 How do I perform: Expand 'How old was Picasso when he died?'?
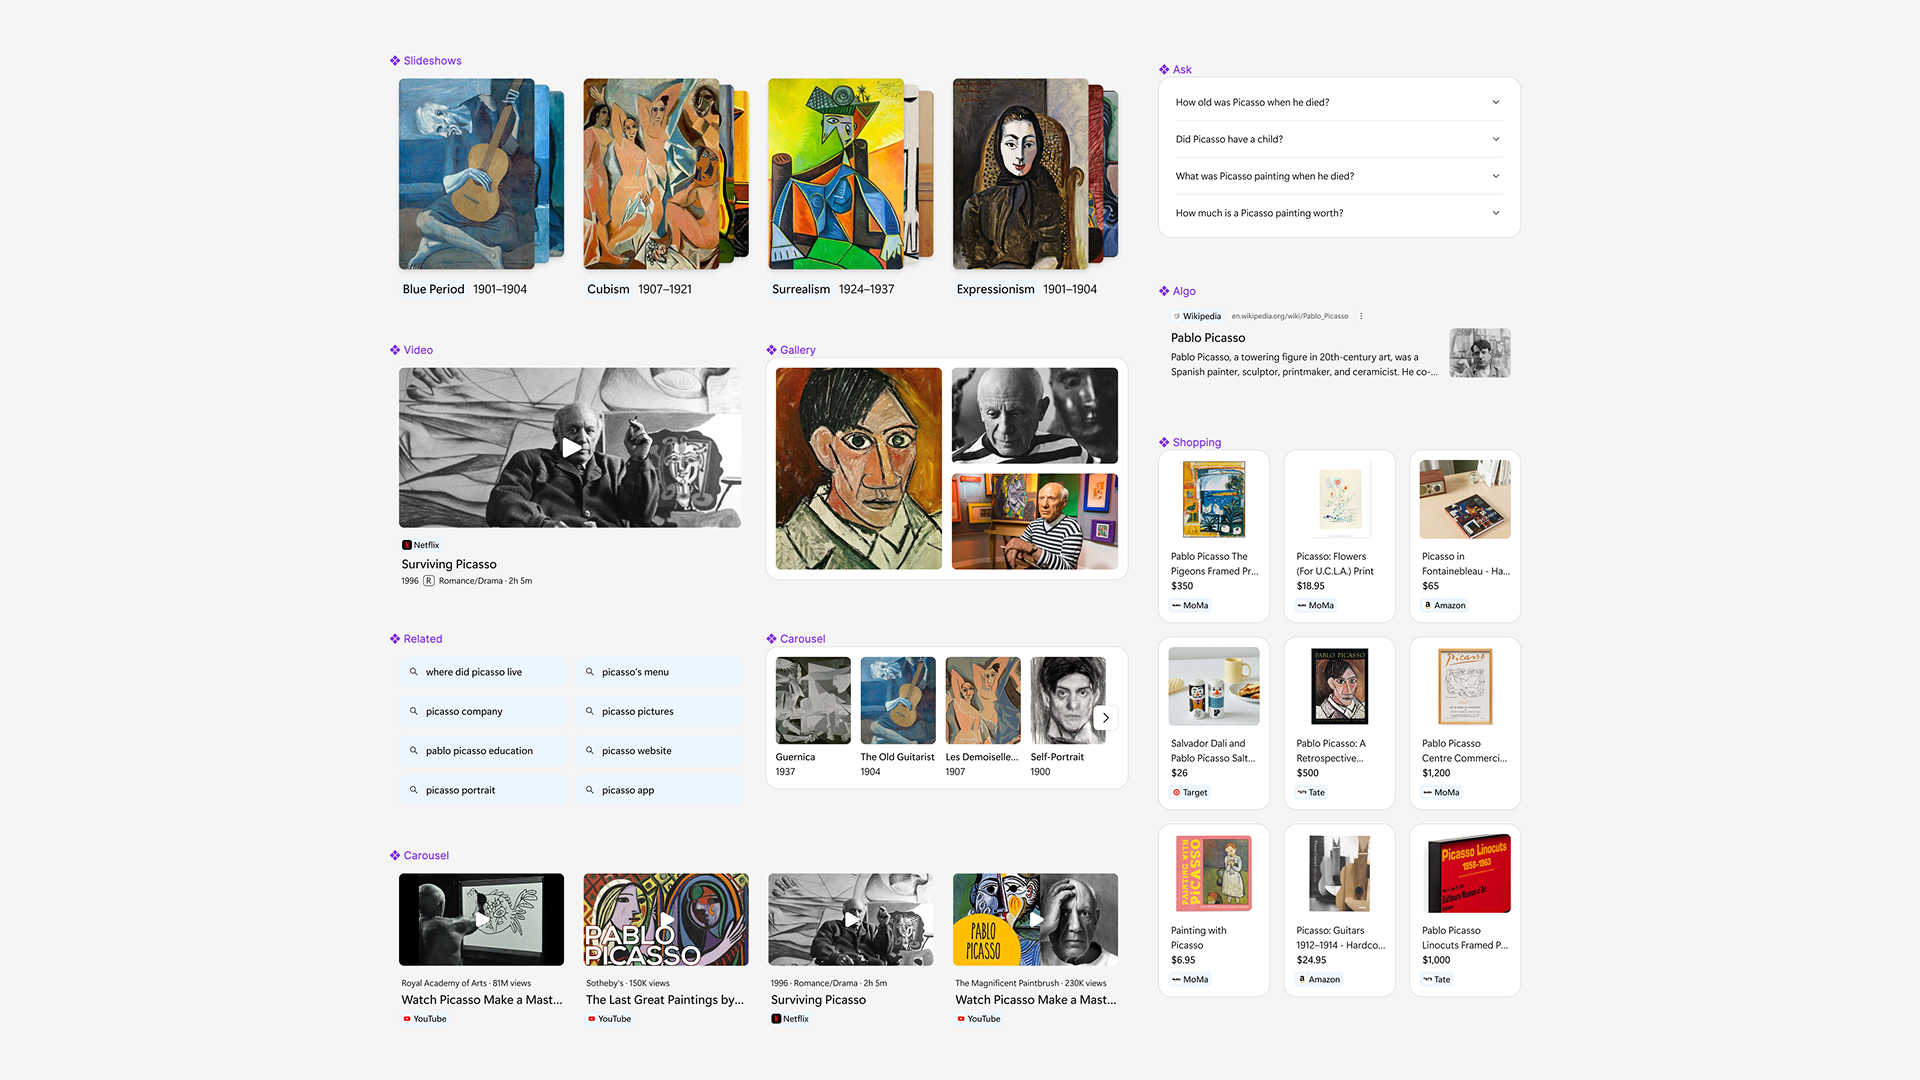point(1496,102)
